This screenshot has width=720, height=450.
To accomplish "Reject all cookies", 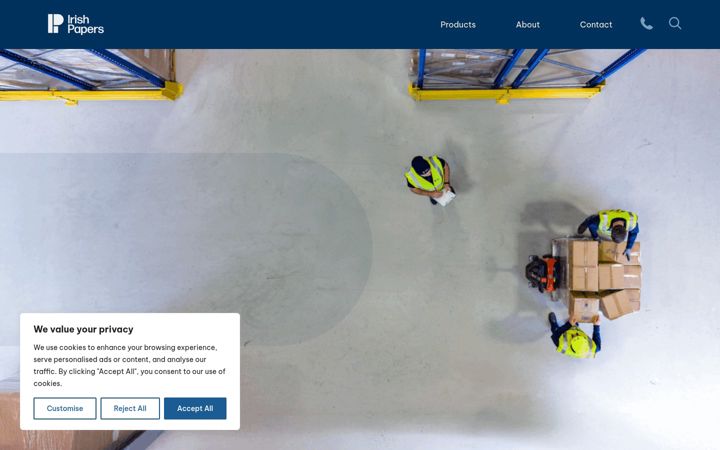I will [130, 408].
